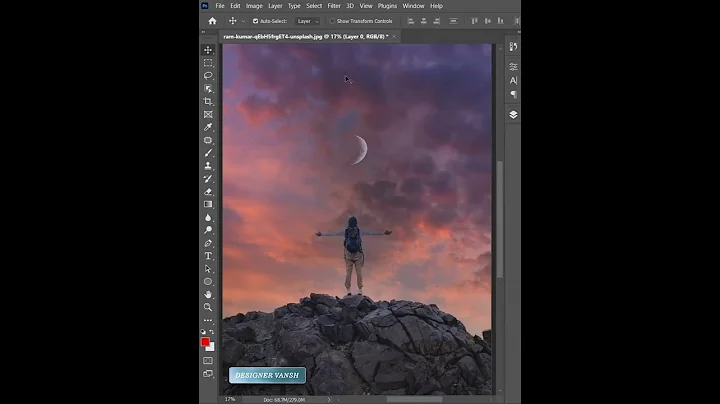Expand the status bar info arrow
This screenshot has height=404, width=720.
point(329,399)
